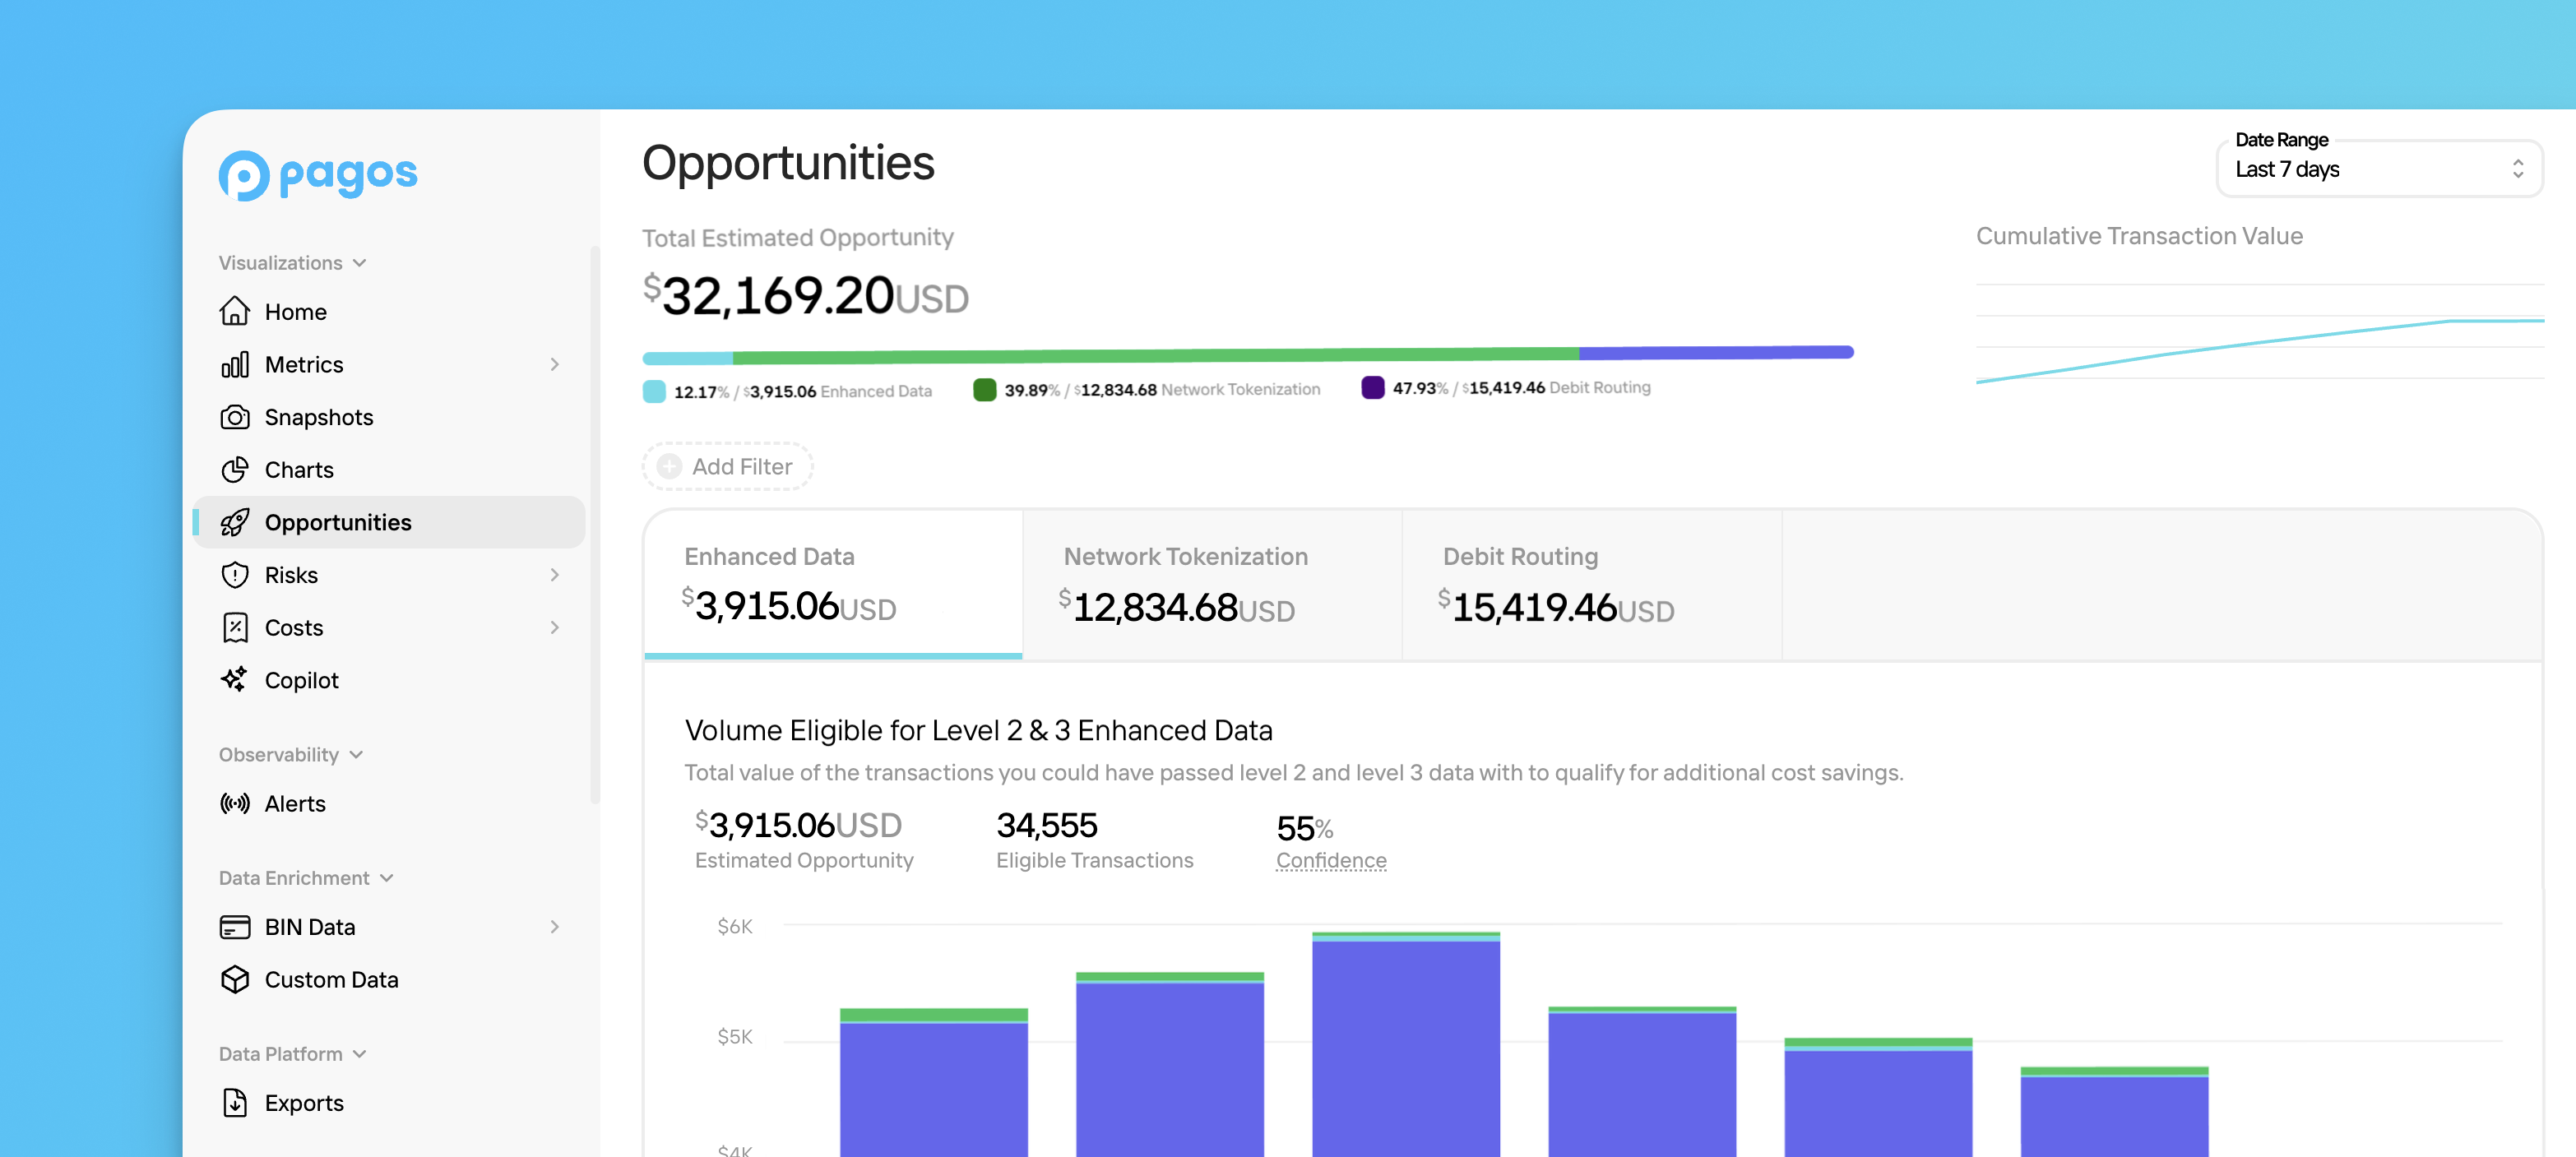
Task: Select the Metrics bar chart icon
Action: (235, 364)
